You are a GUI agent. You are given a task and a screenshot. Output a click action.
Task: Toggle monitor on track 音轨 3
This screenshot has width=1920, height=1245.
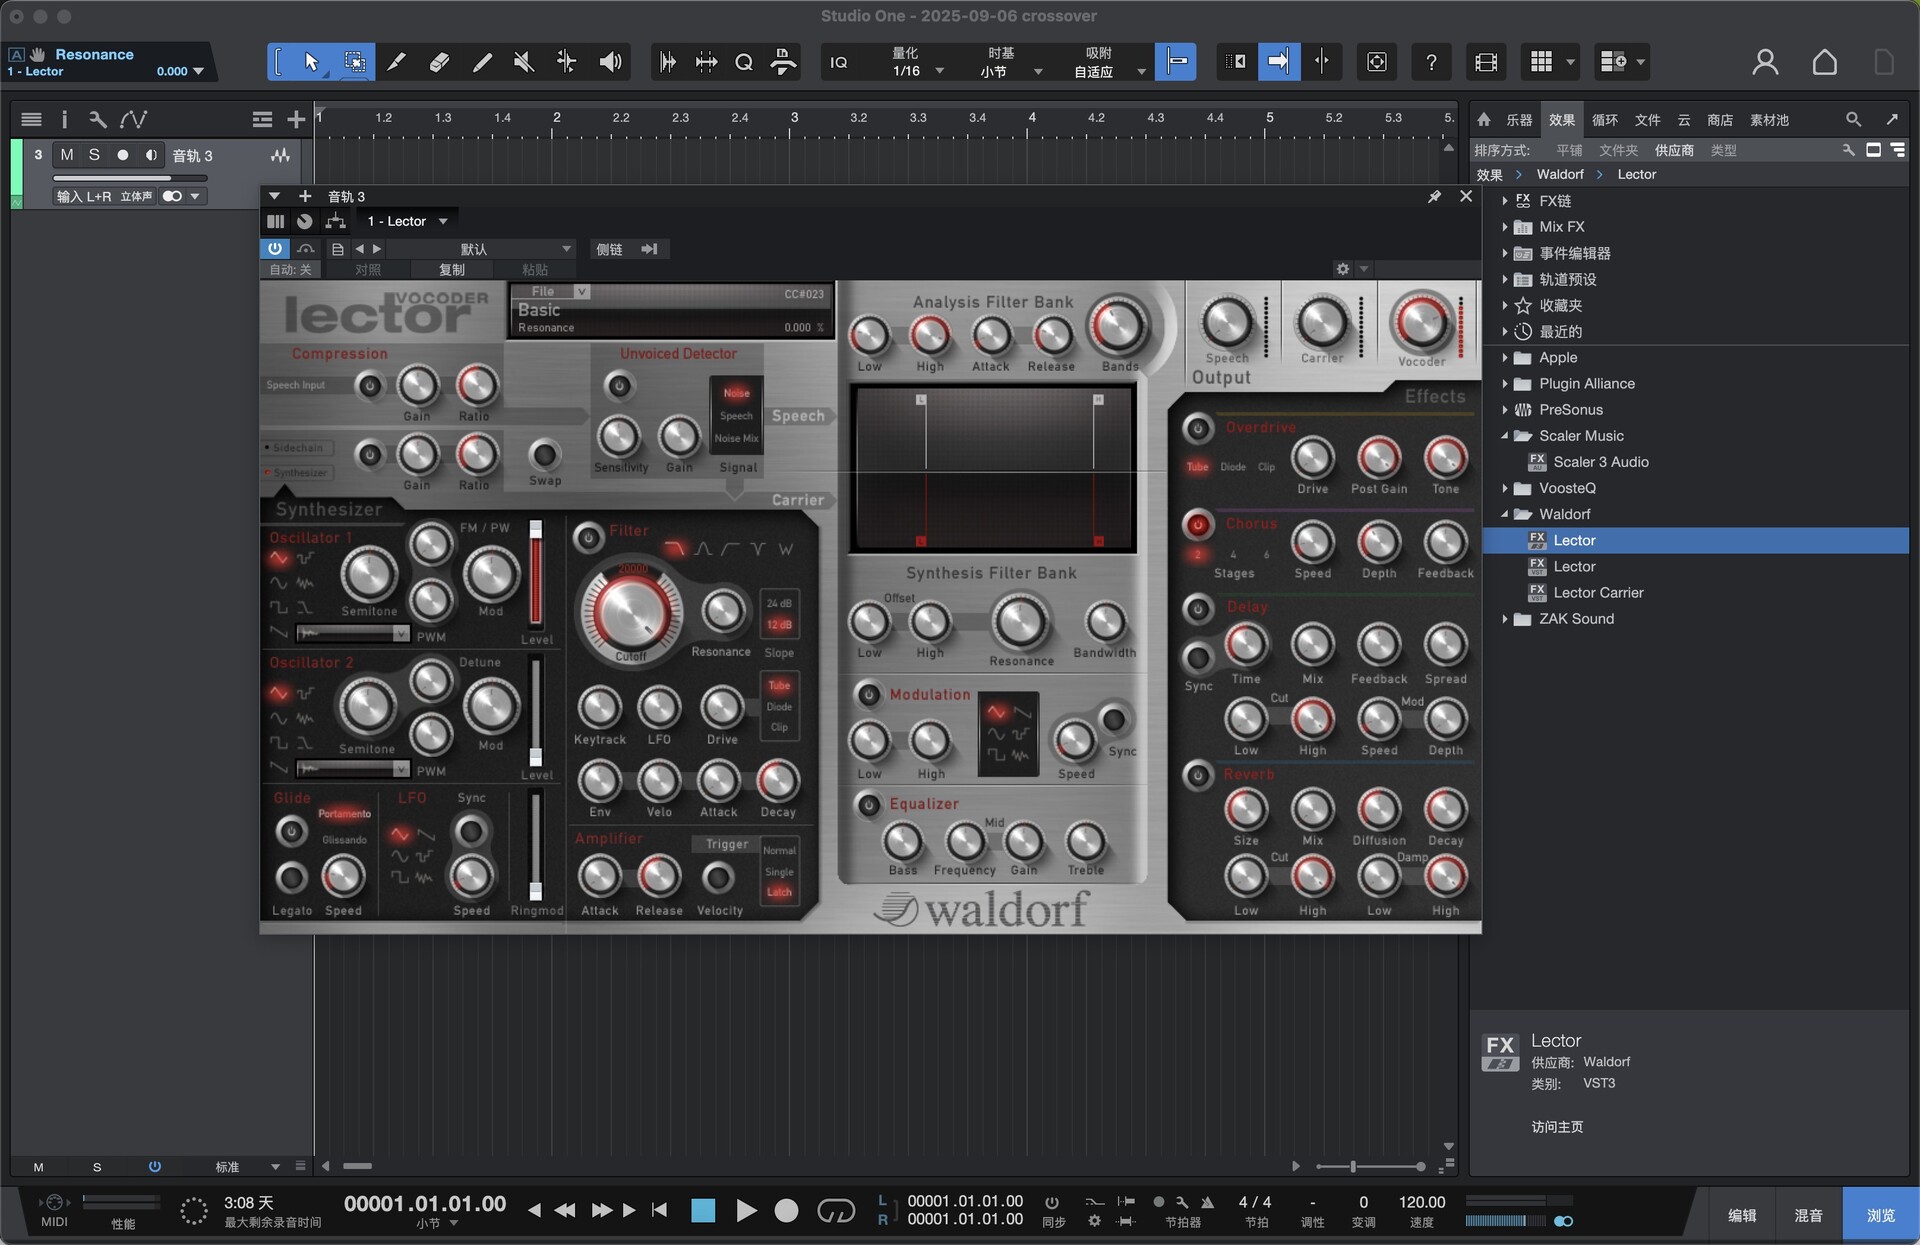151,155
